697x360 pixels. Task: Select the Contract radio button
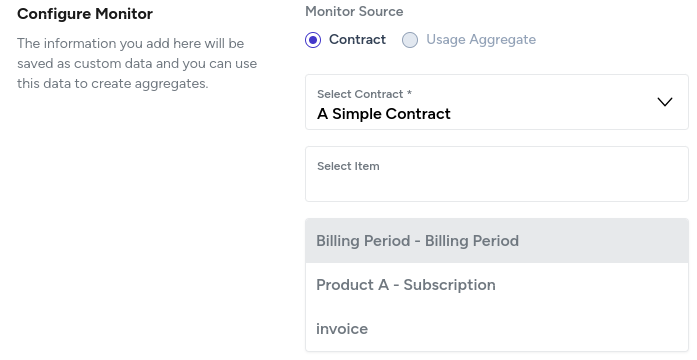313,40
